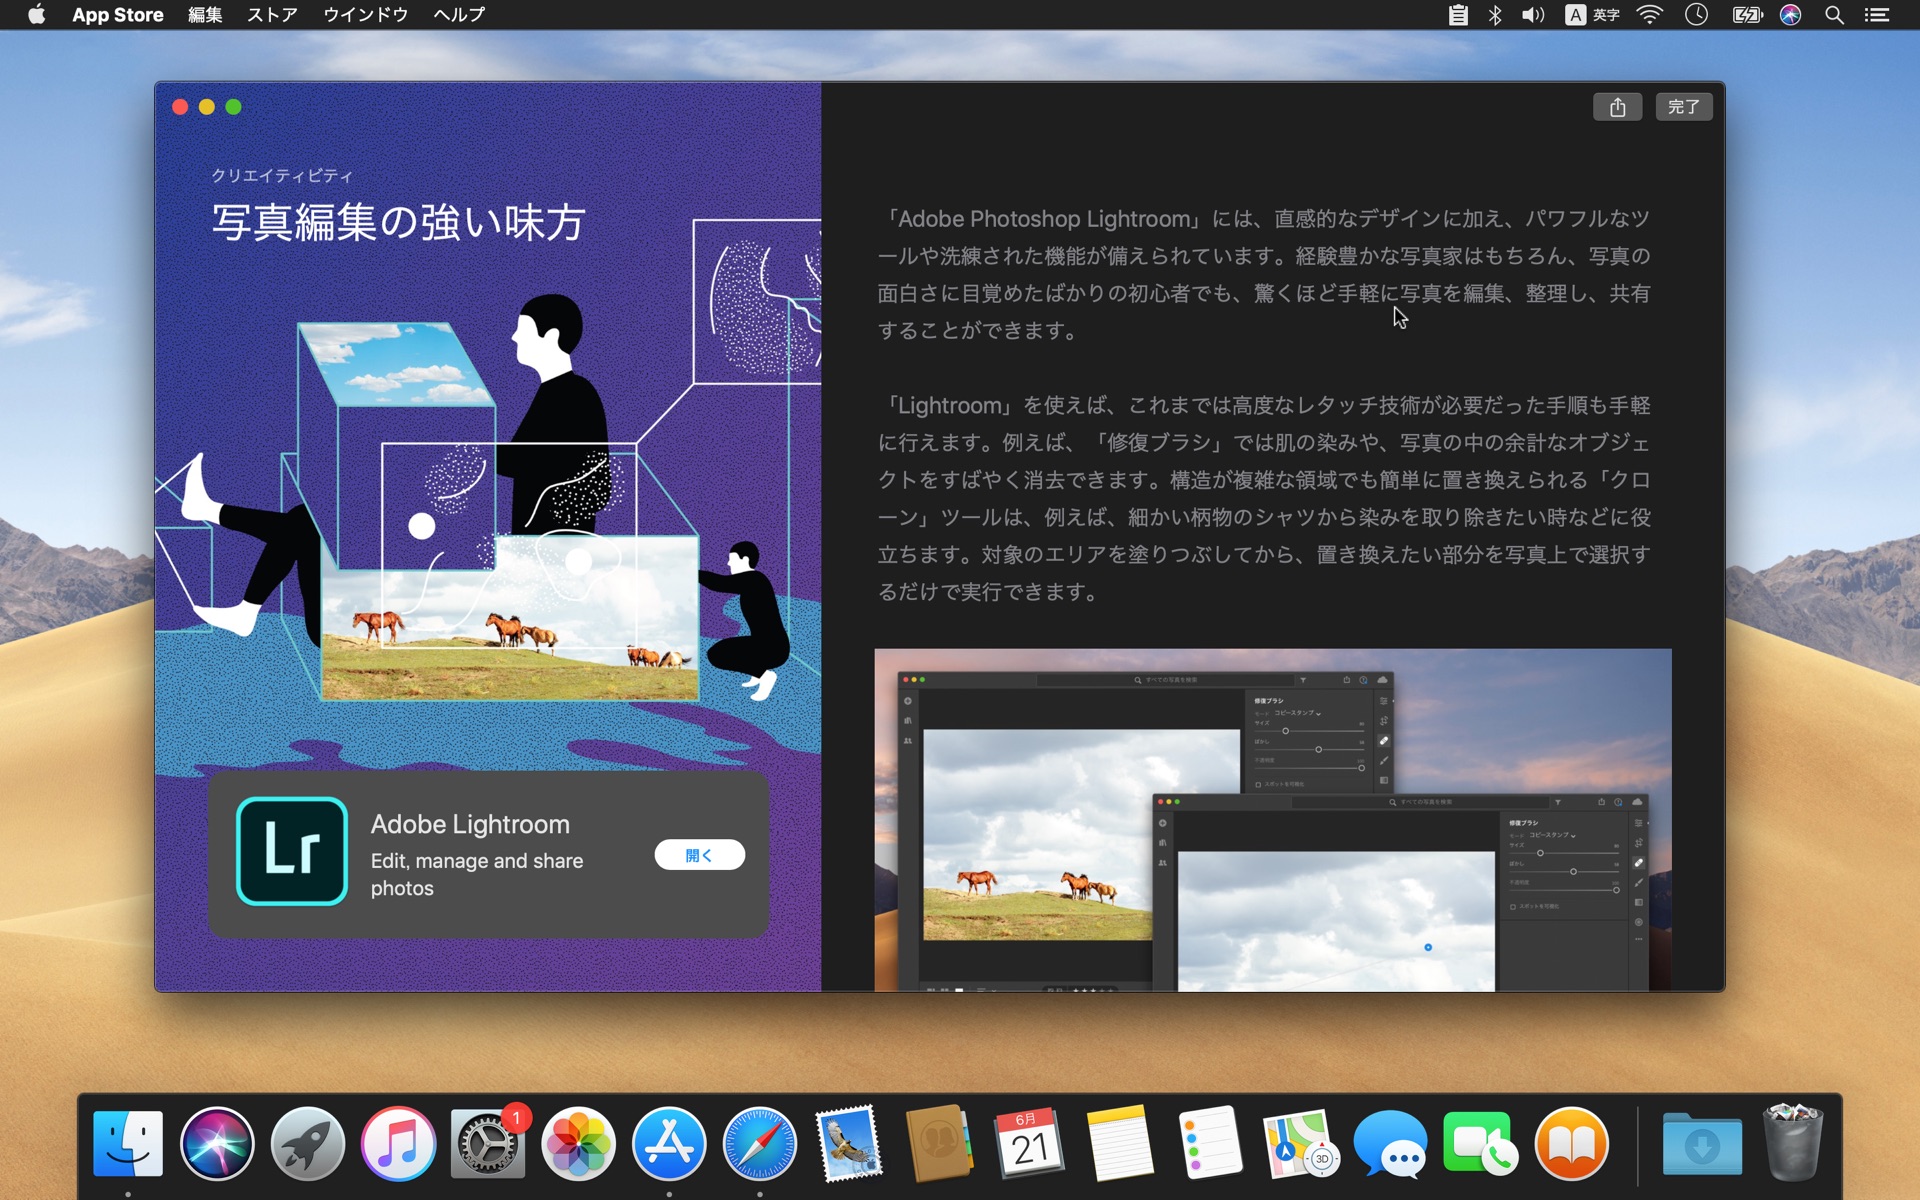Click the volume icon in menu bar
This screenshot has width=1920, height=1200.
point(1533,14)
